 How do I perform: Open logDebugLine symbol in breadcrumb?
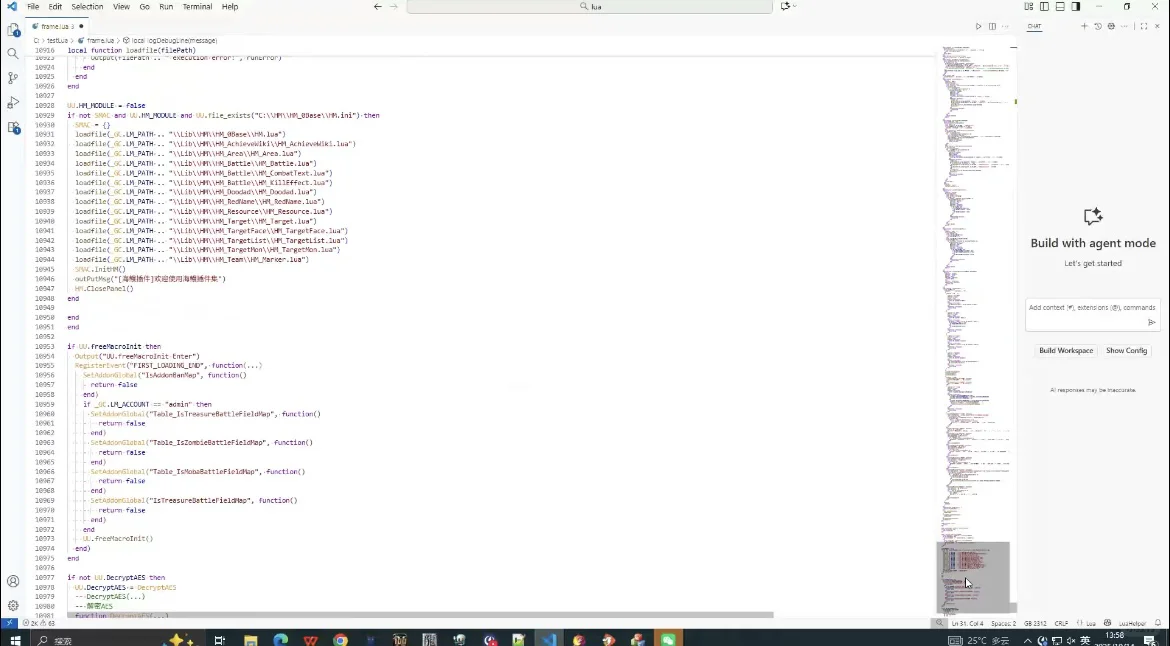point(171,40)
